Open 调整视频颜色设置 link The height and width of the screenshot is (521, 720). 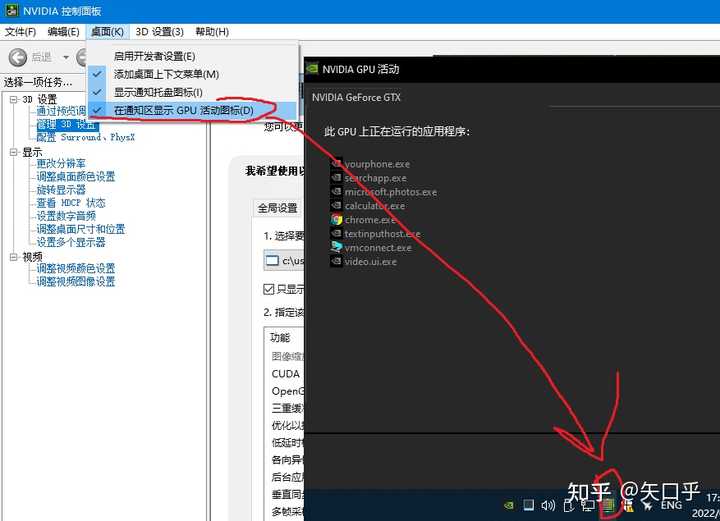tap(76, 268)
